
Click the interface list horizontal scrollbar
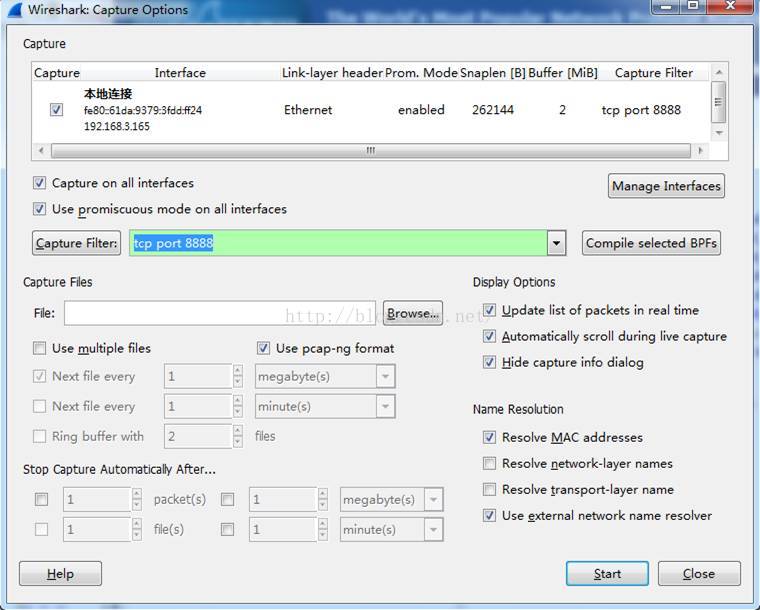click(x=371, y=151)
